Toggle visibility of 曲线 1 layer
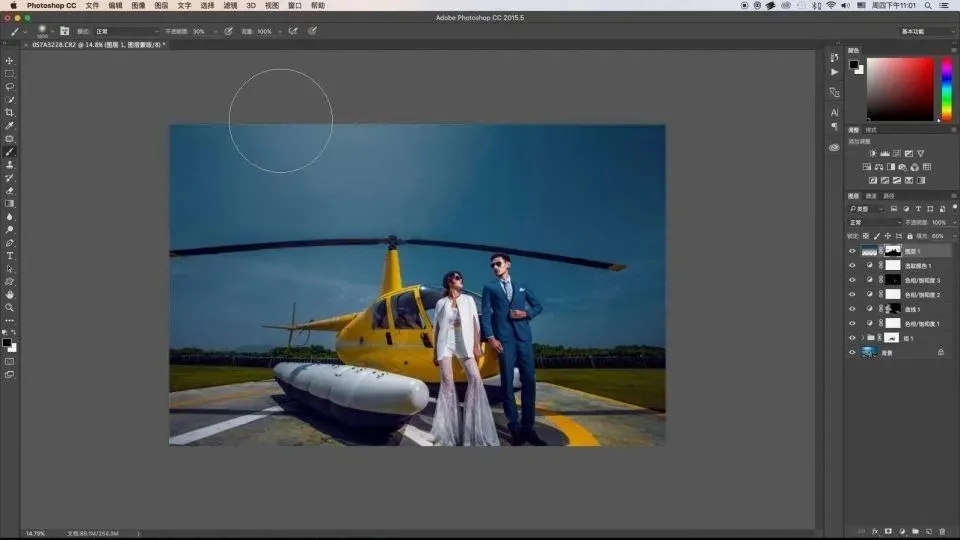Viewport: 960px width, 540px height. (x=852, y=309)
